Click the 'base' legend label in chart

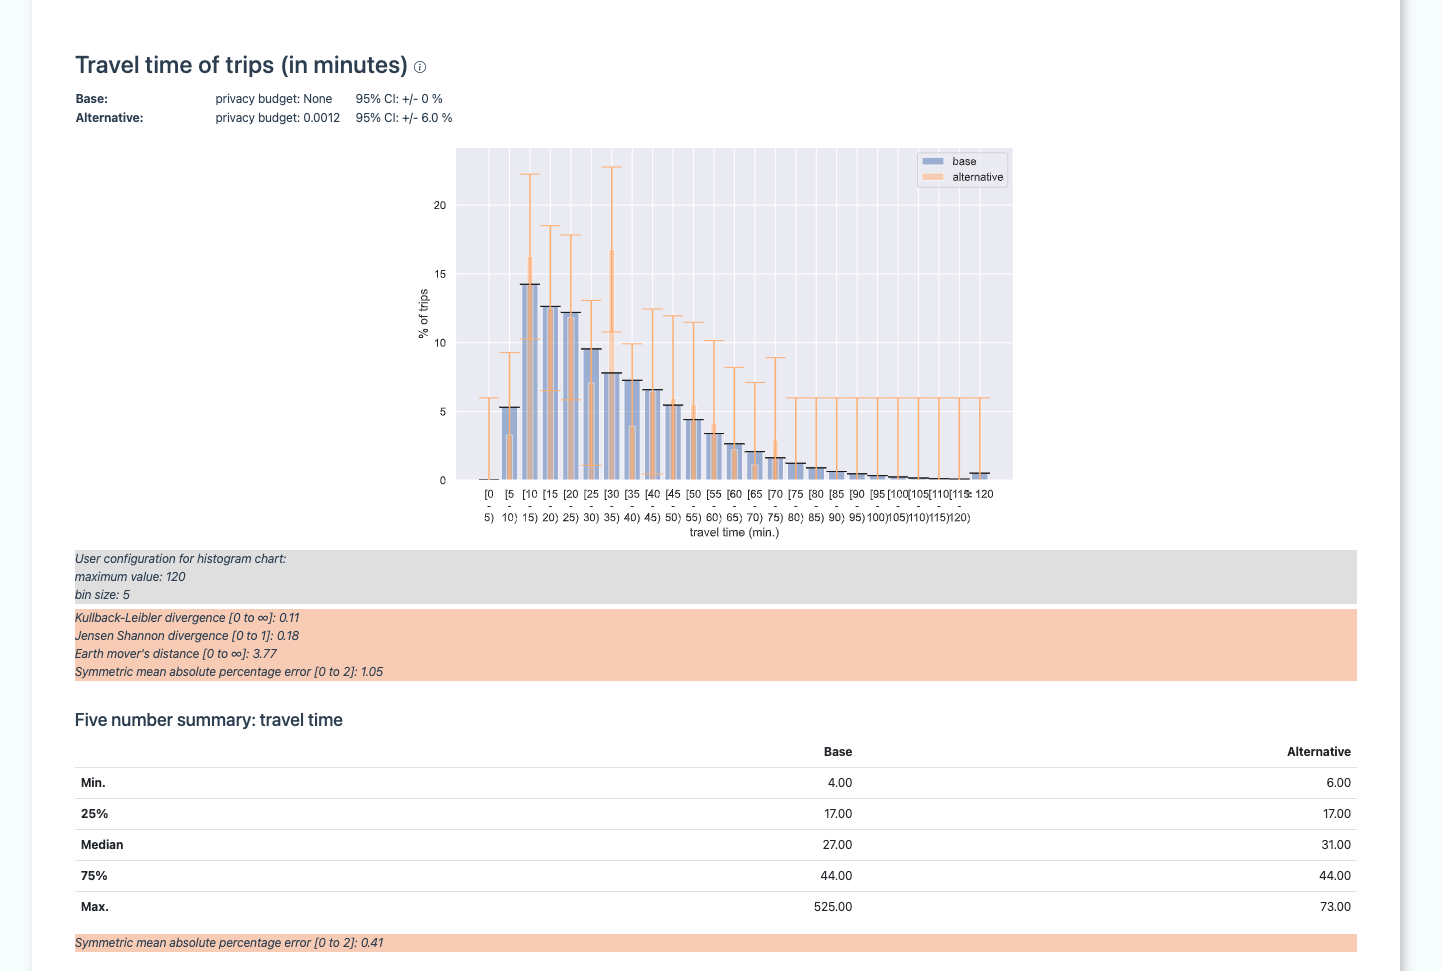[x=964, y=161]
